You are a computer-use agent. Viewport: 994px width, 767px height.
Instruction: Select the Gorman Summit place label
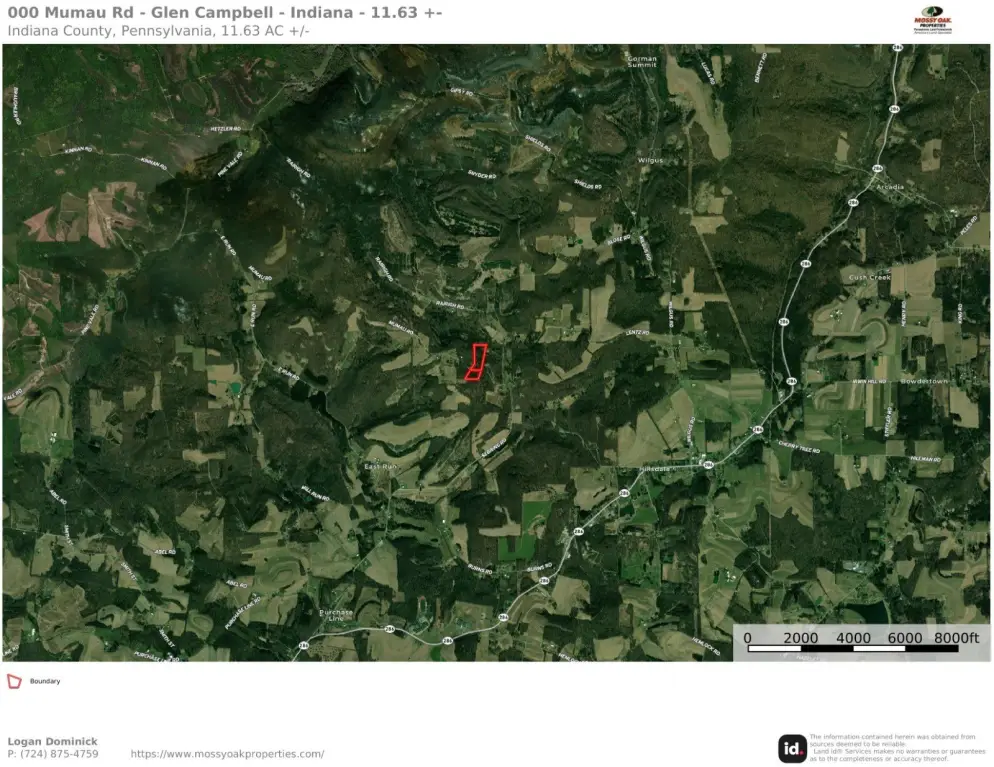click(642, 61)
